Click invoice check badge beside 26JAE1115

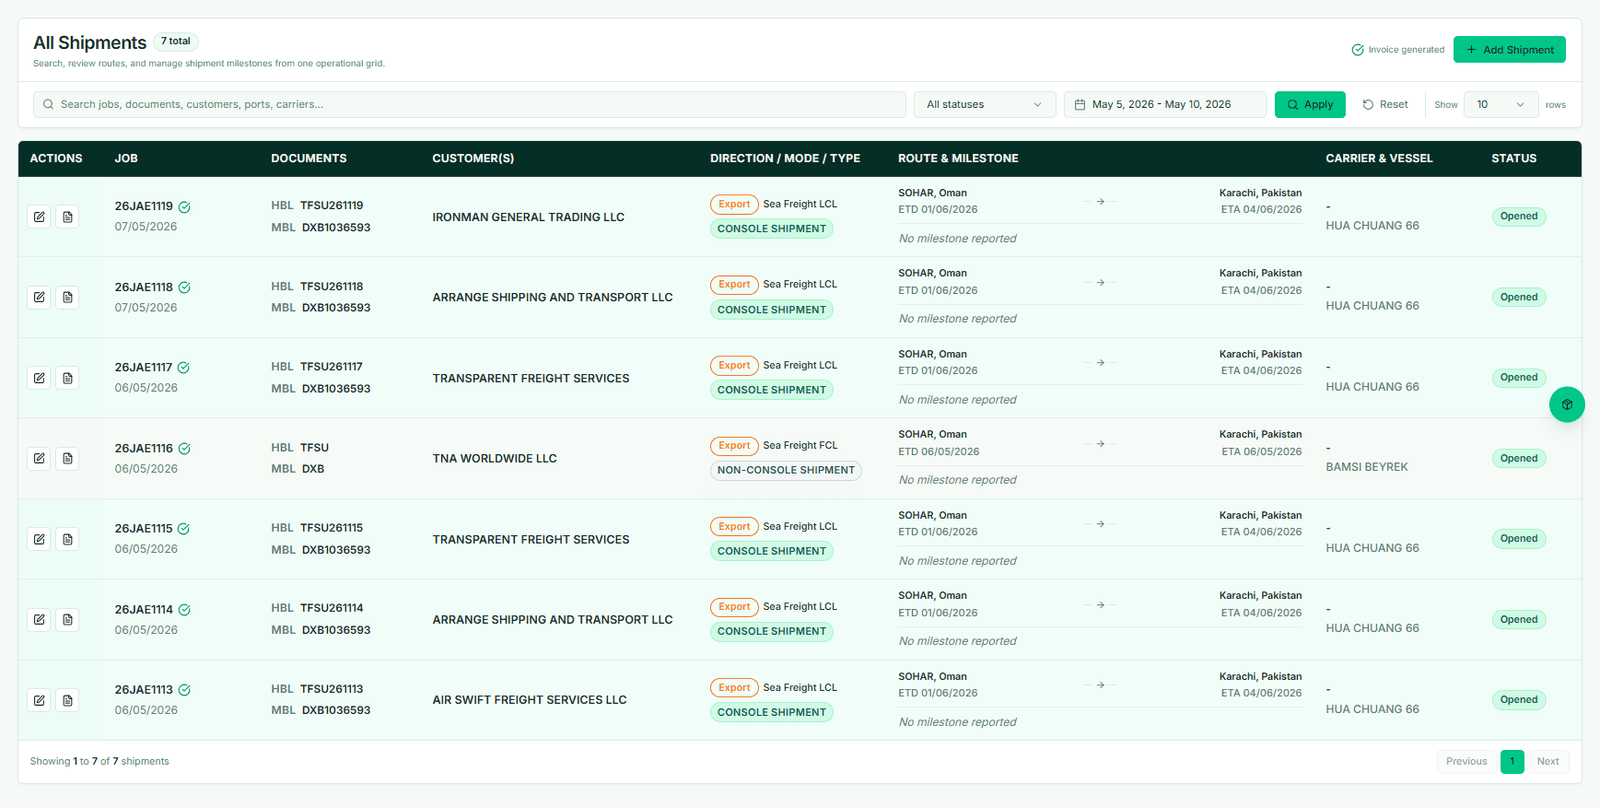[184, 529]
